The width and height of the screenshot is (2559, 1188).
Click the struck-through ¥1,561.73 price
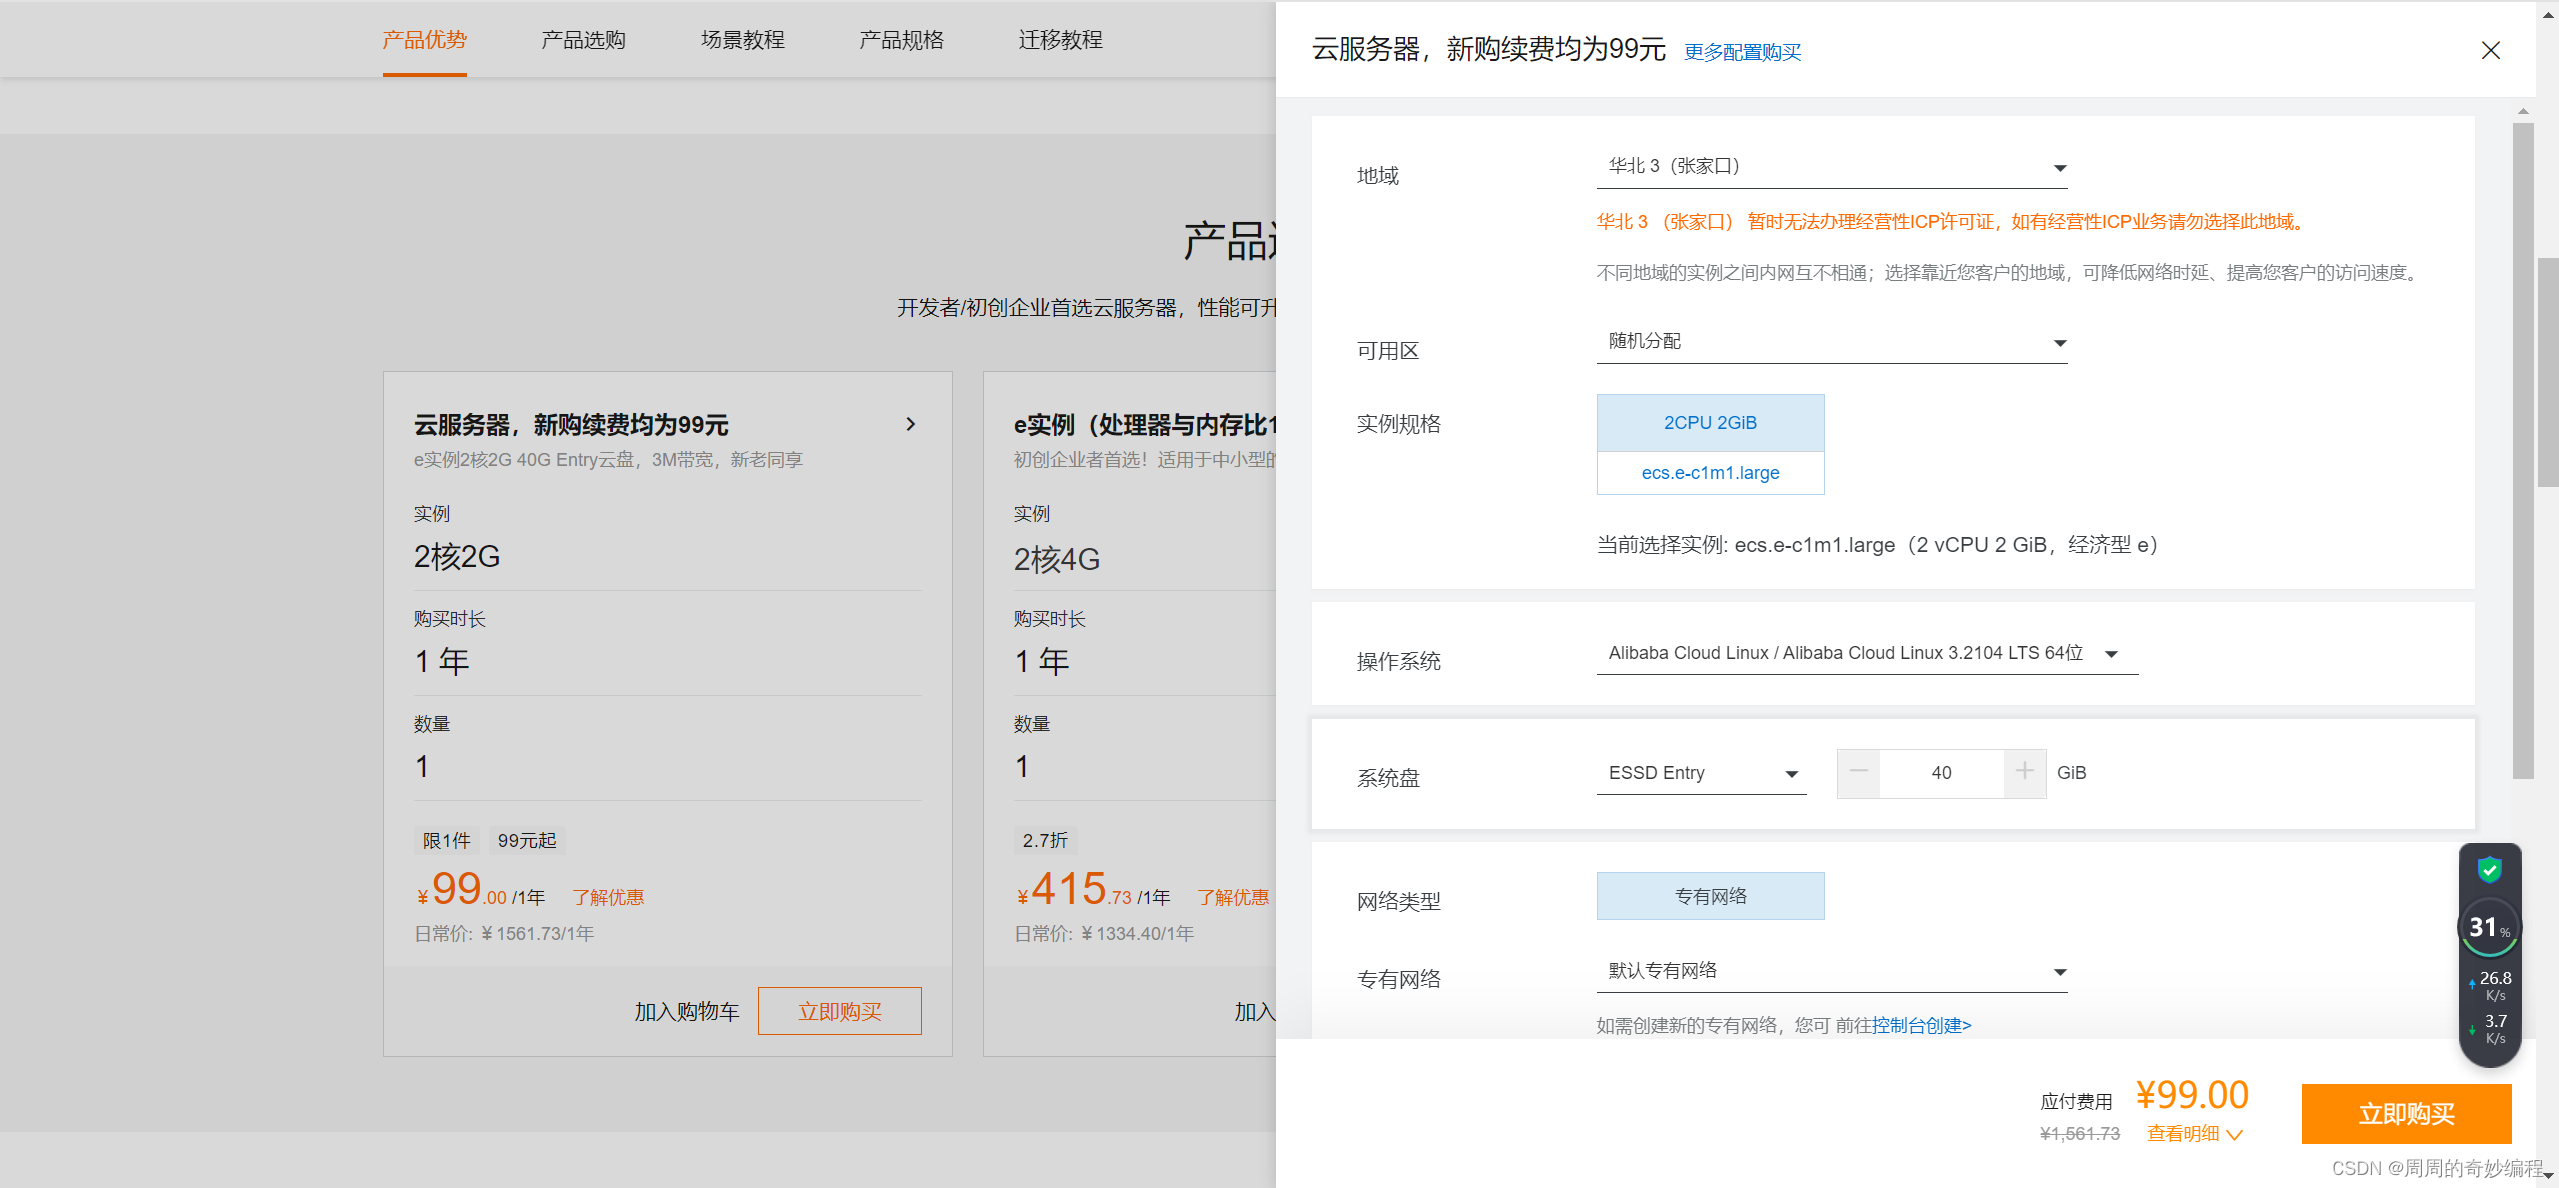(x=2079, y=1134)
